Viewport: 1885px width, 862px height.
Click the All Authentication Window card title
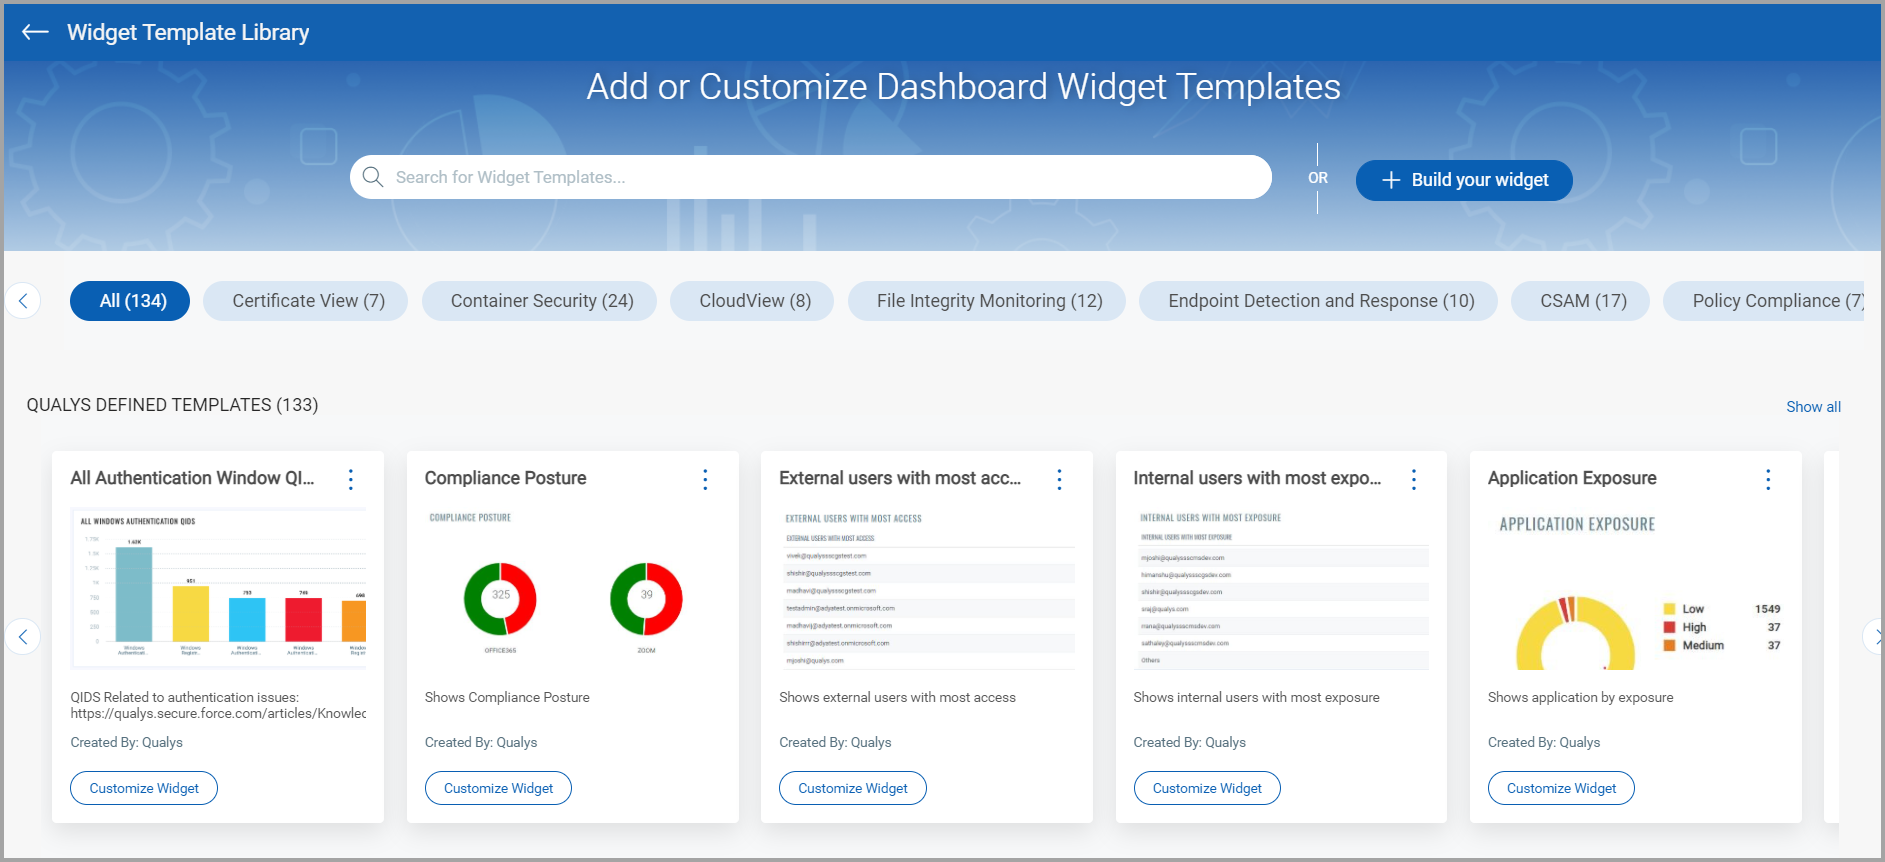click(x=192, y=478)
